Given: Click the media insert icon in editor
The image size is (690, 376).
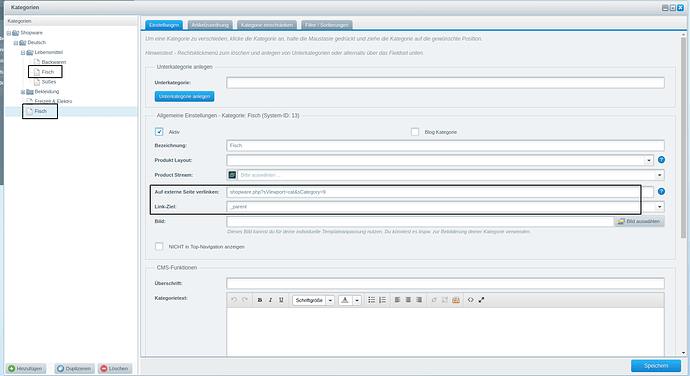Looking at the screenshot, I should (456, 300).
